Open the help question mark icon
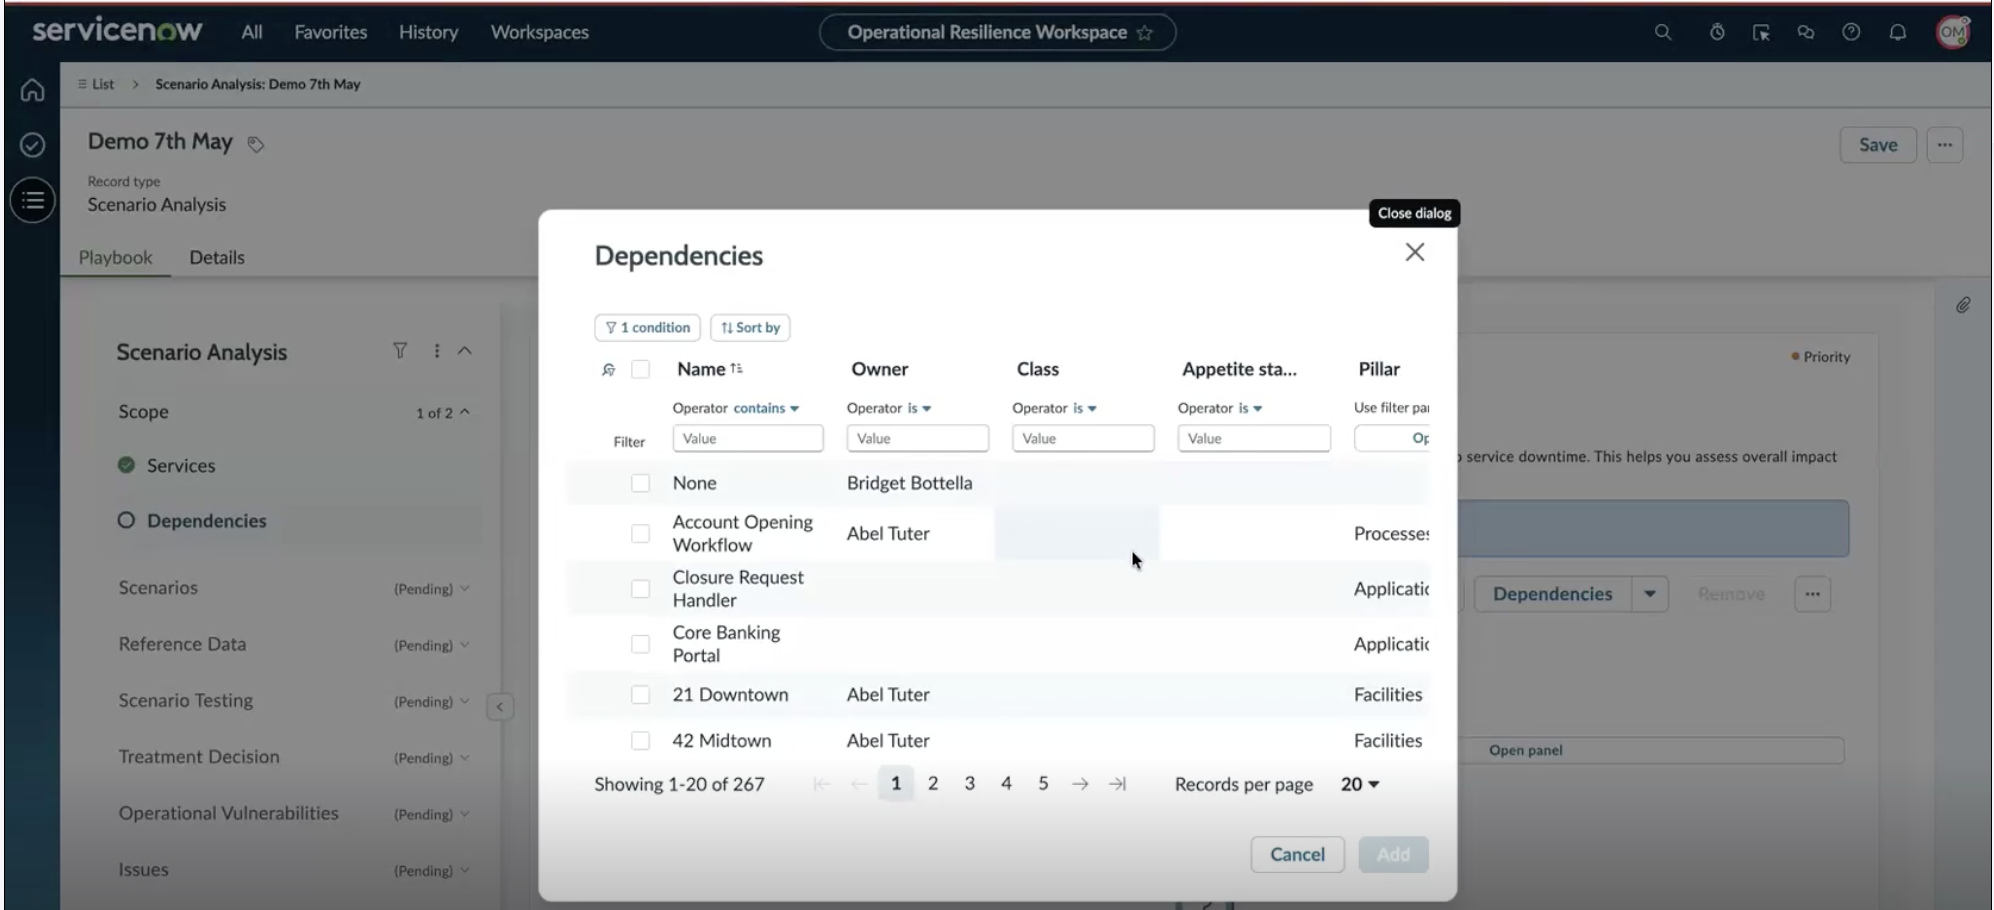The height and width of the screenshot is (910, 1994). click(x=1851, y=32)
